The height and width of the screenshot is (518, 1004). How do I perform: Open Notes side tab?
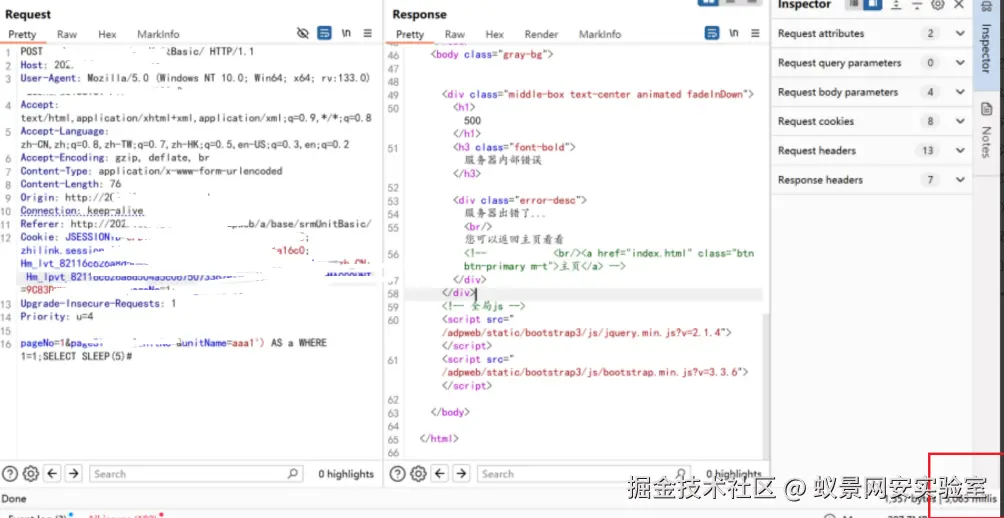[x=987, y=133]
